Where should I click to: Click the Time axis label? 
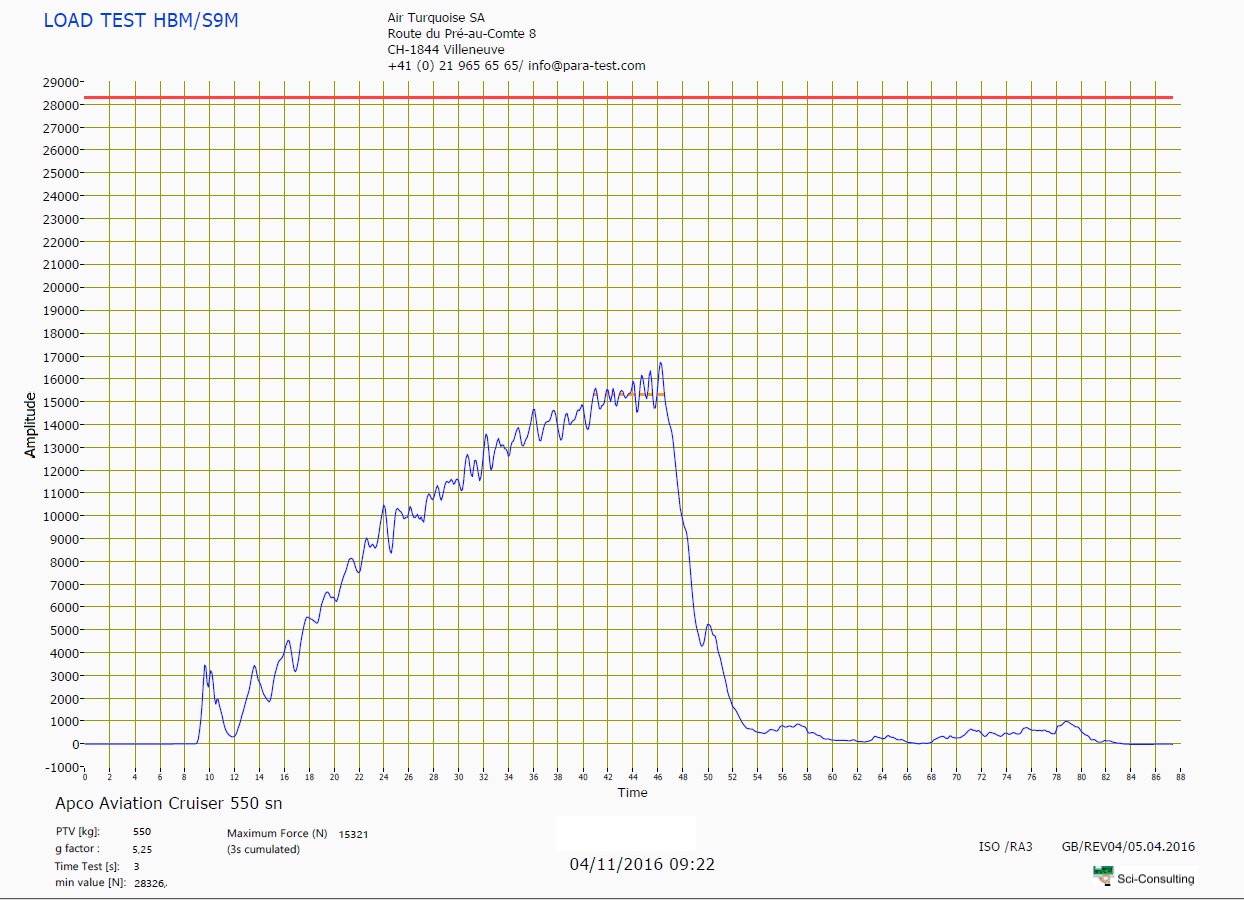pos(632,793)
